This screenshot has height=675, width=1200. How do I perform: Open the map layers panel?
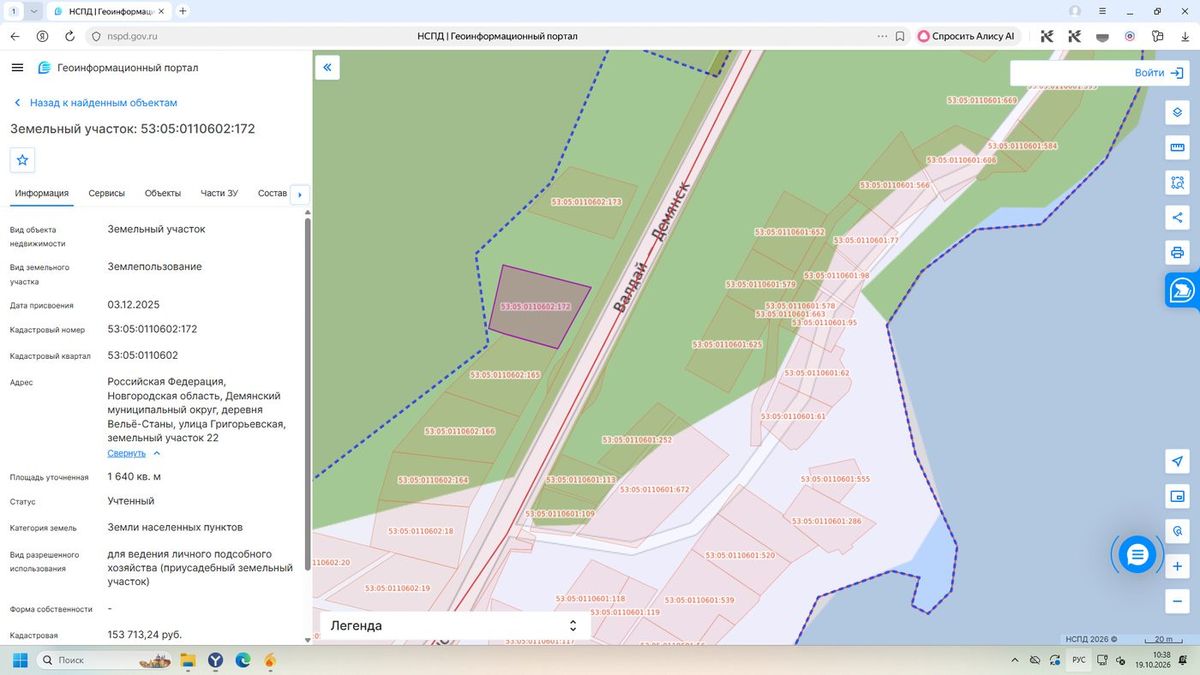pyautogui.click(x=1177, y=111)
